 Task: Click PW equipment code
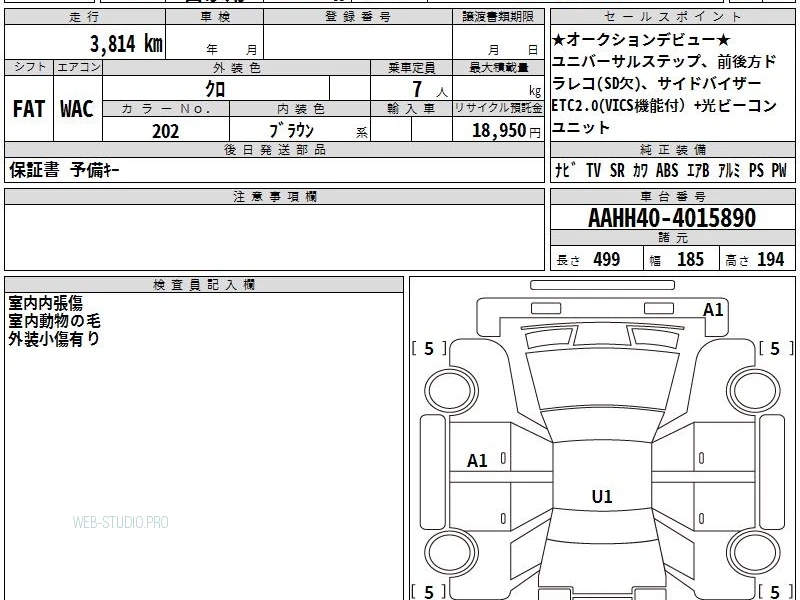pyautogui.click(x=779, y=170)
